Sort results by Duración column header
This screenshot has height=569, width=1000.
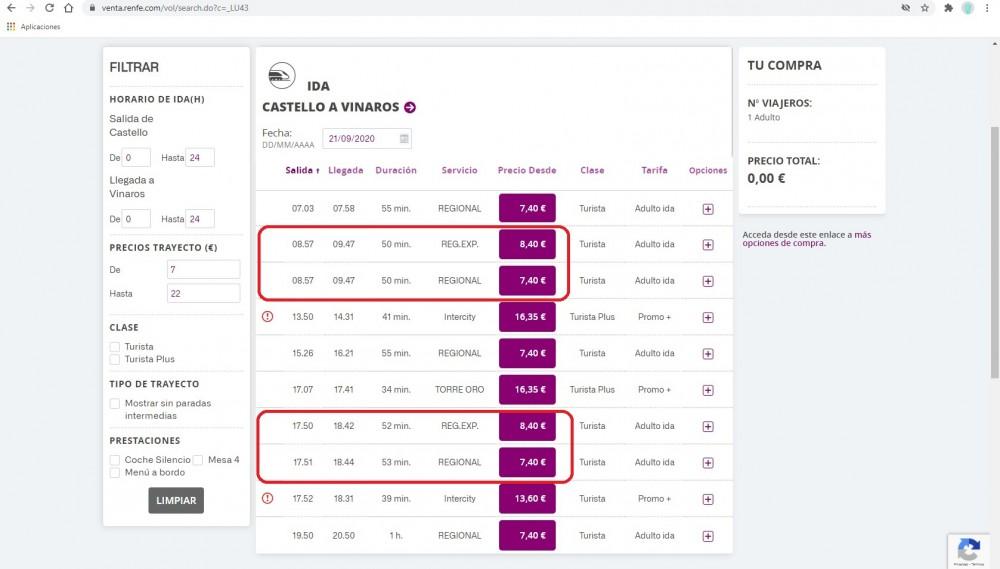tap(396, 171)
